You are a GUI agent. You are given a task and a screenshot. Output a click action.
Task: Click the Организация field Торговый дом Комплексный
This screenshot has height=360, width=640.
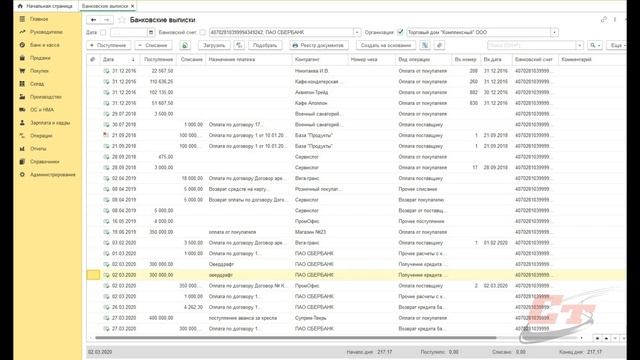pyautogui.click(x=479, y=32)
